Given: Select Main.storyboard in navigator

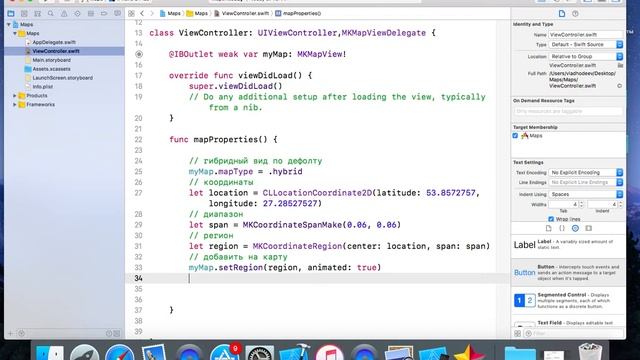Looking at the screenshot, I should coord(51,60).
